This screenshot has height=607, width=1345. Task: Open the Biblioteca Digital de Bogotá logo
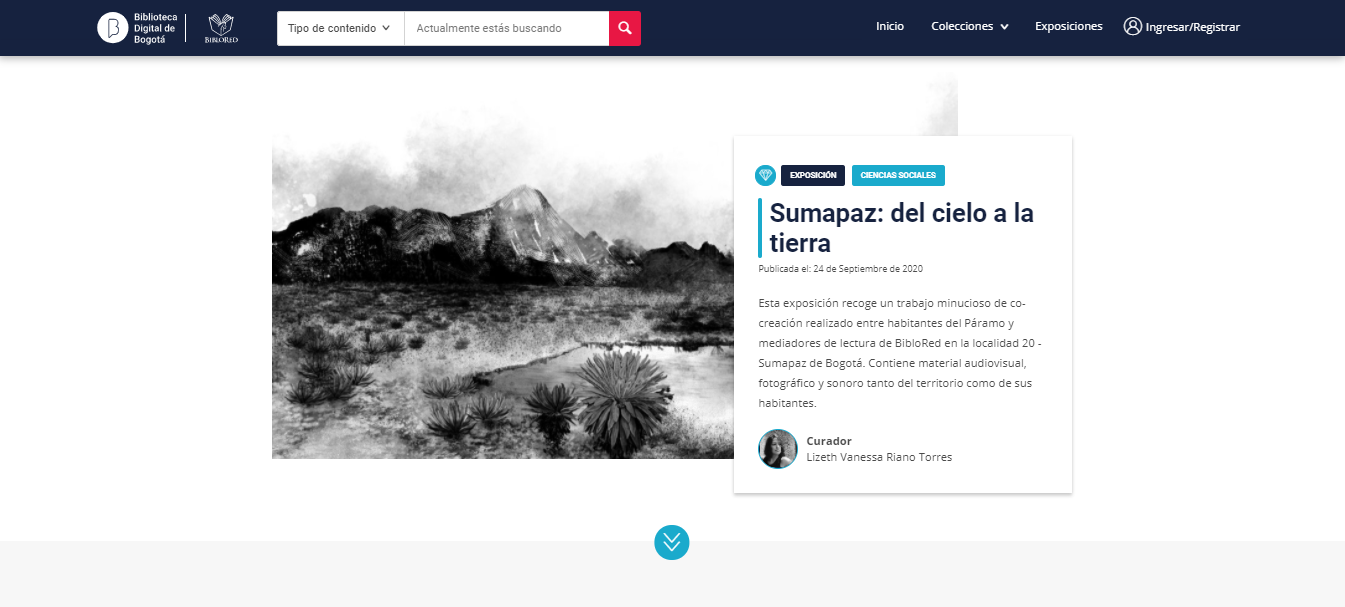(x=137, y=28)
